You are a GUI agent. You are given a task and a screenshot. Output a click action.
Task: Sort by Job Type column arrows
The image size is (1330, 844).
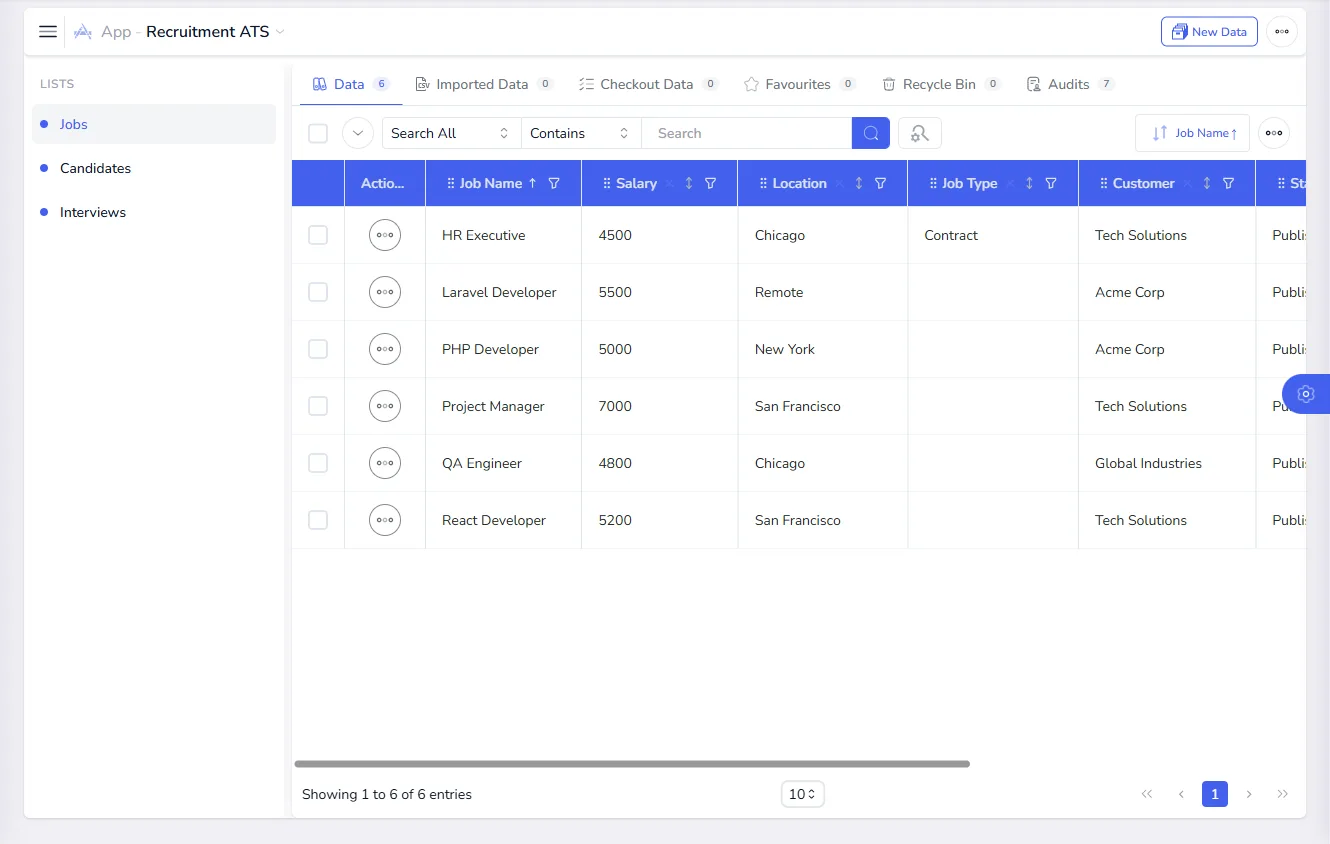coord(1029,183)
